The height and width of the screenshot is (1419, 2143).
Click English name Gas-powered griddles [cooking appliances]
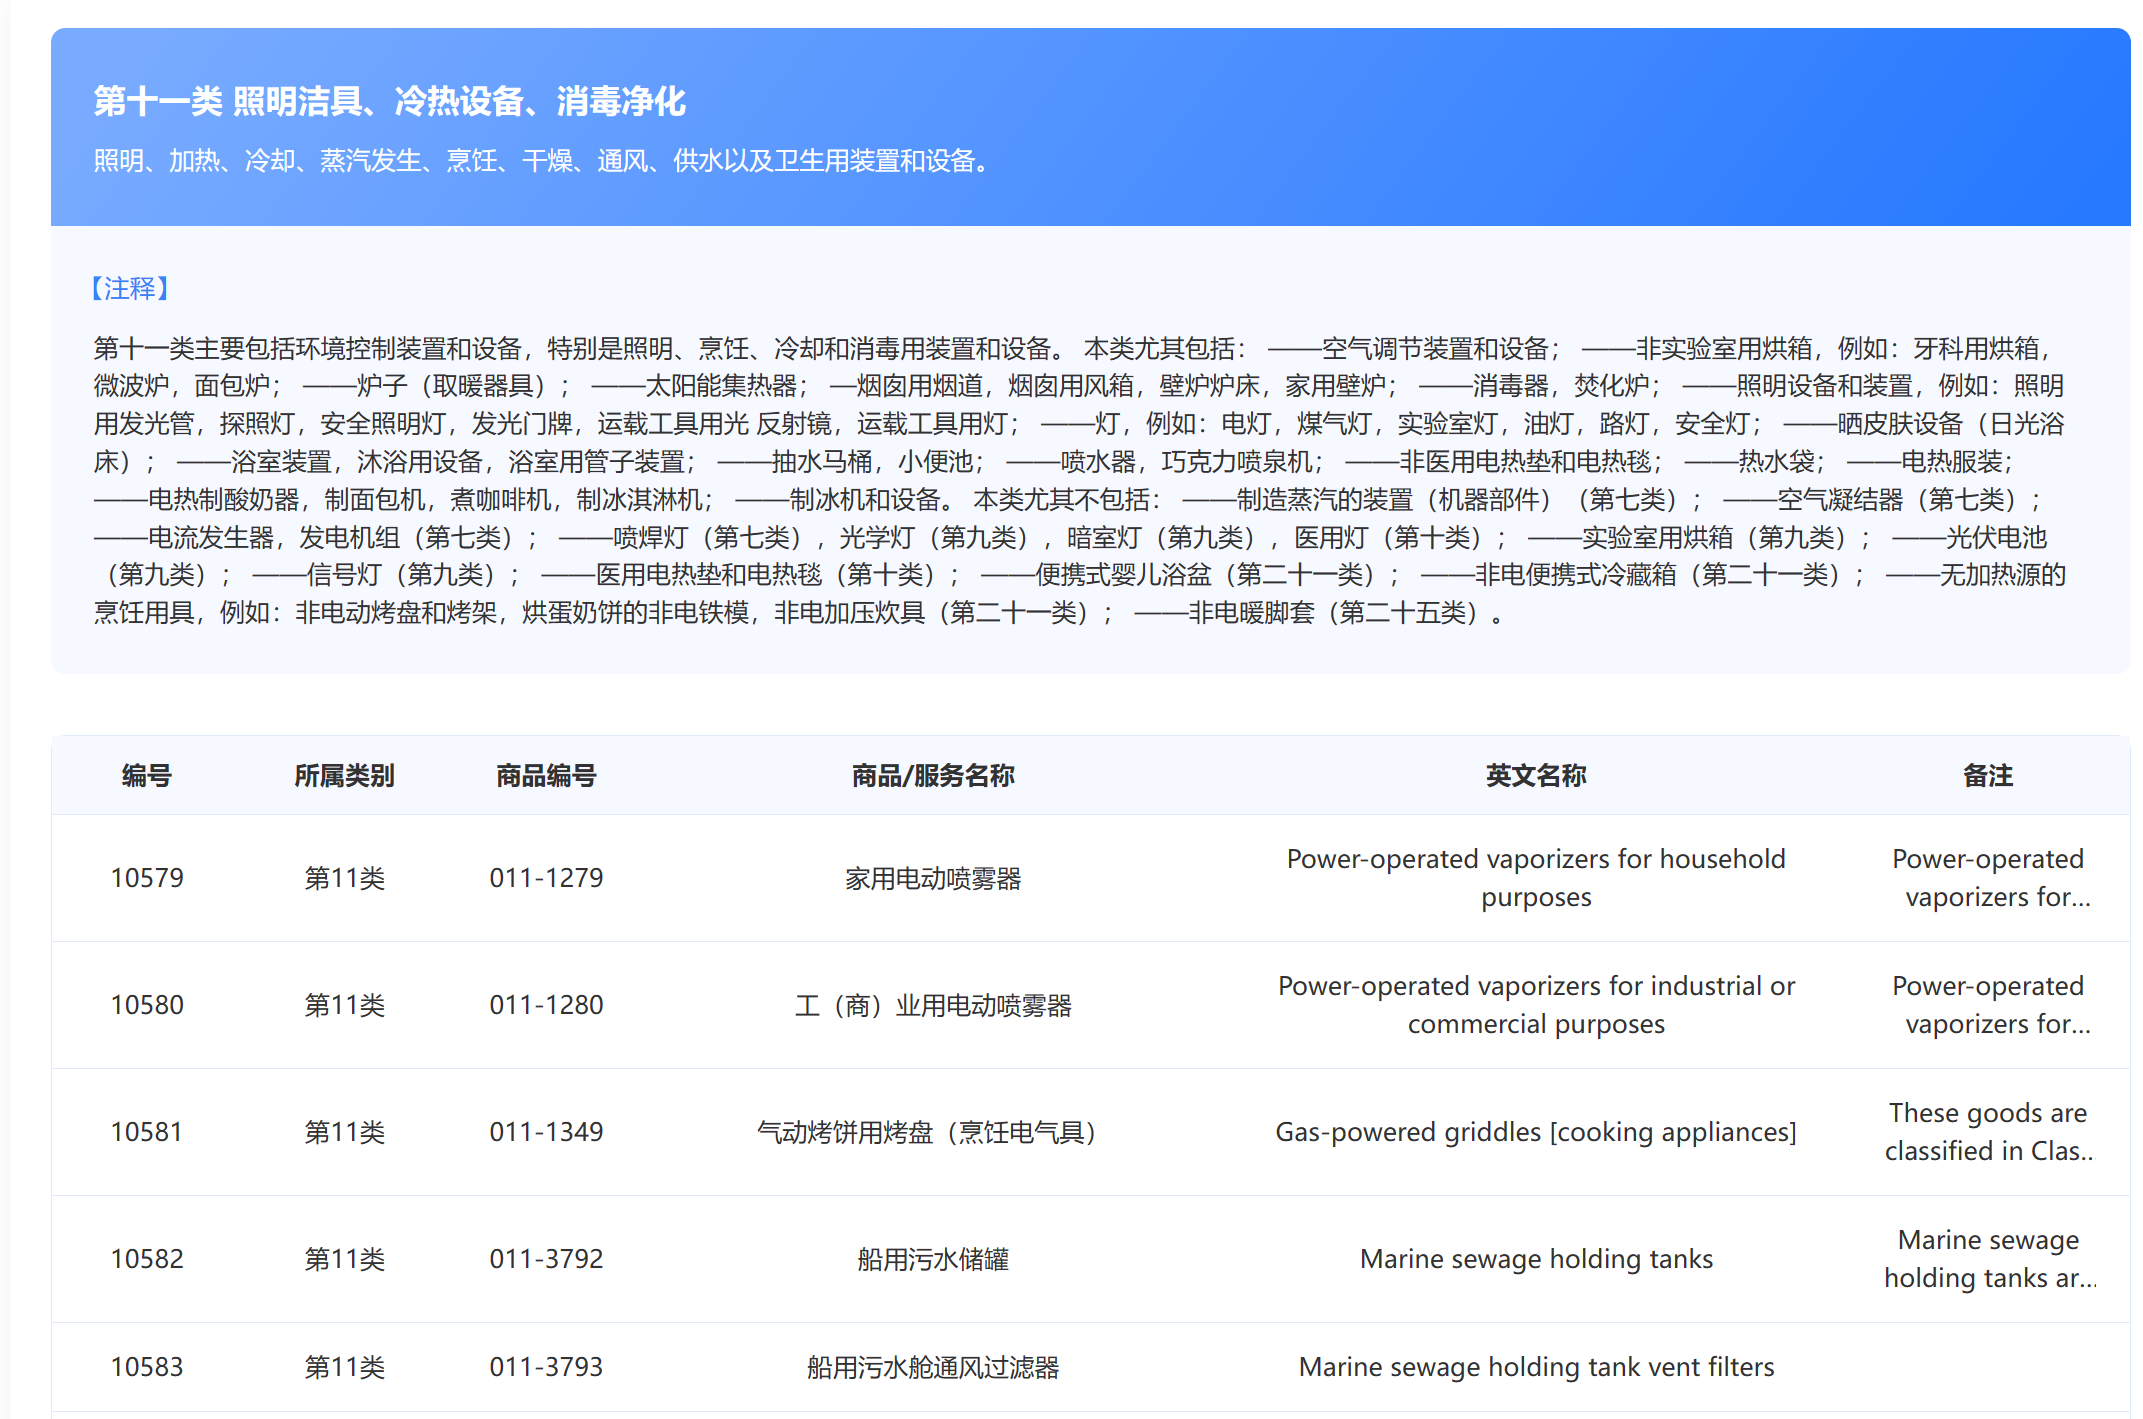(1536, 1132)
